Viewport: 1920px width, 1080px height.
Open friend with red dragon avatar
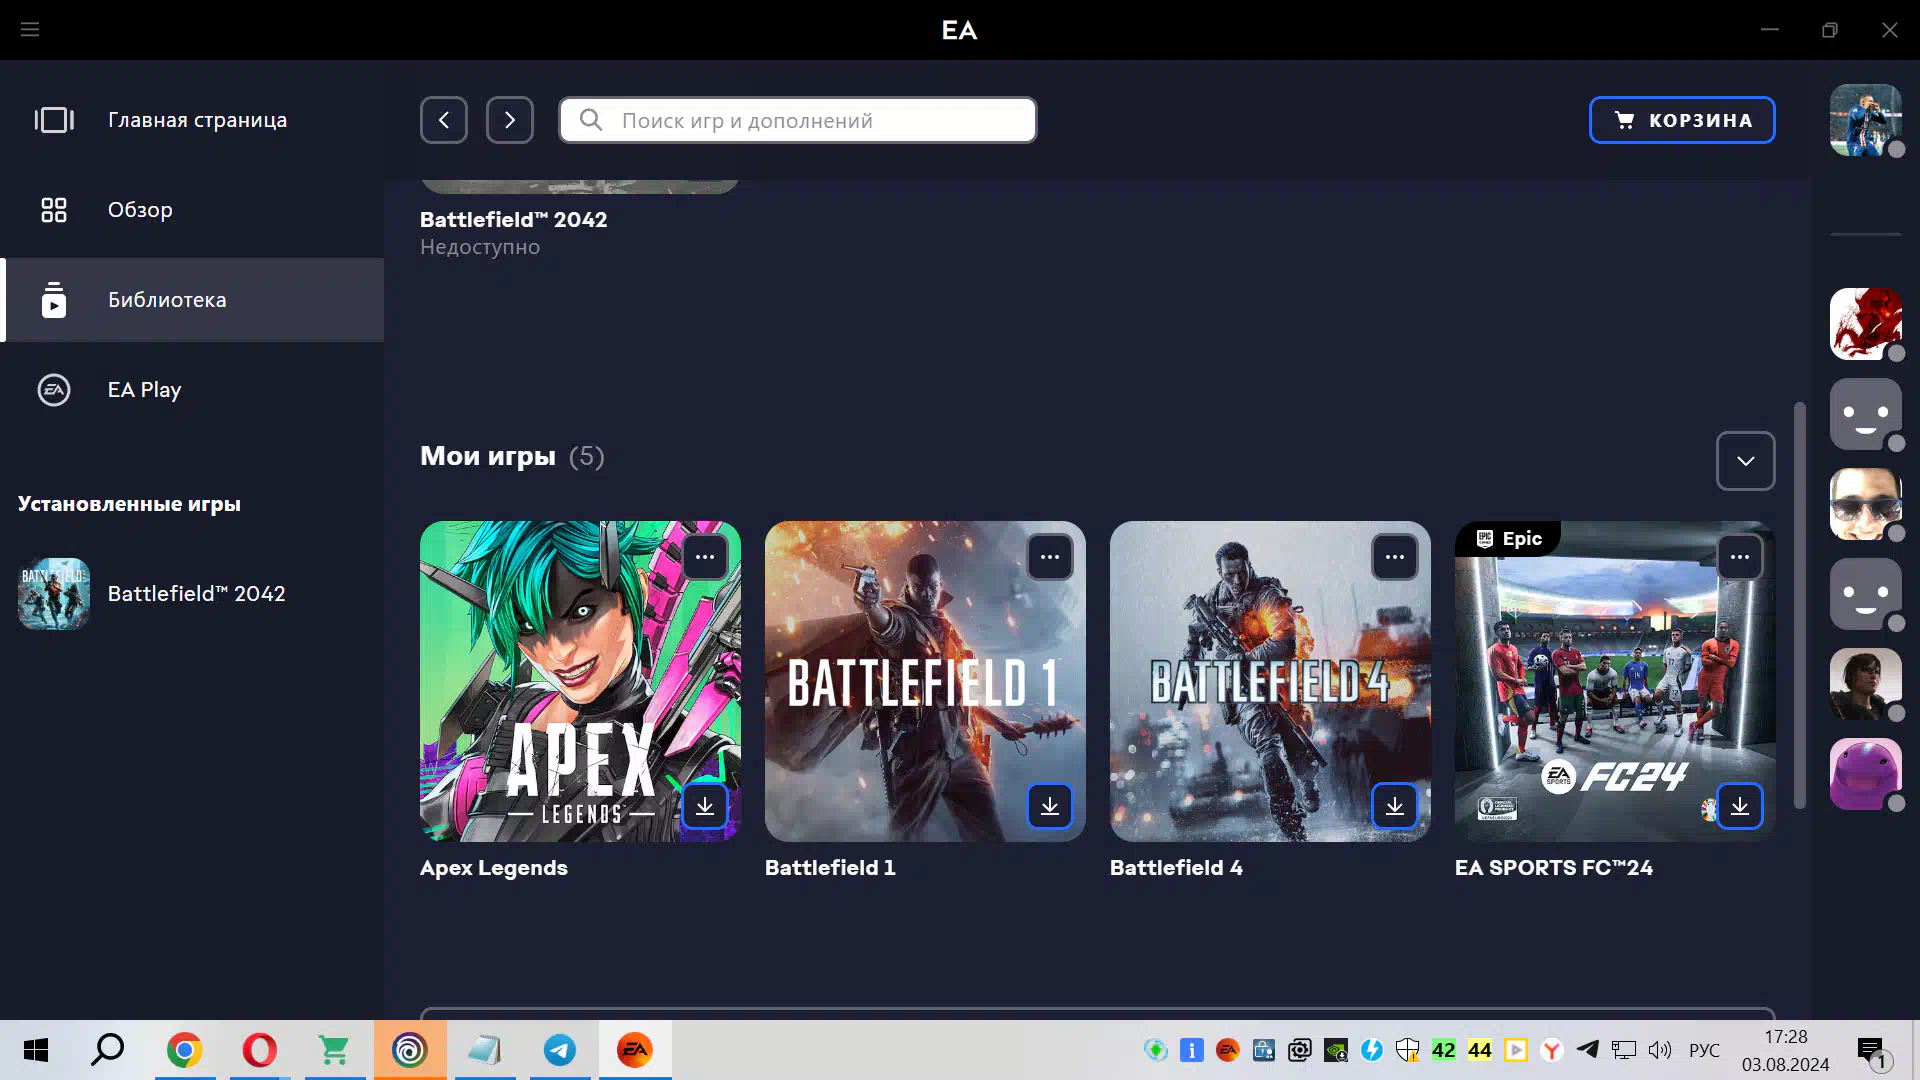click(1866, 324)
